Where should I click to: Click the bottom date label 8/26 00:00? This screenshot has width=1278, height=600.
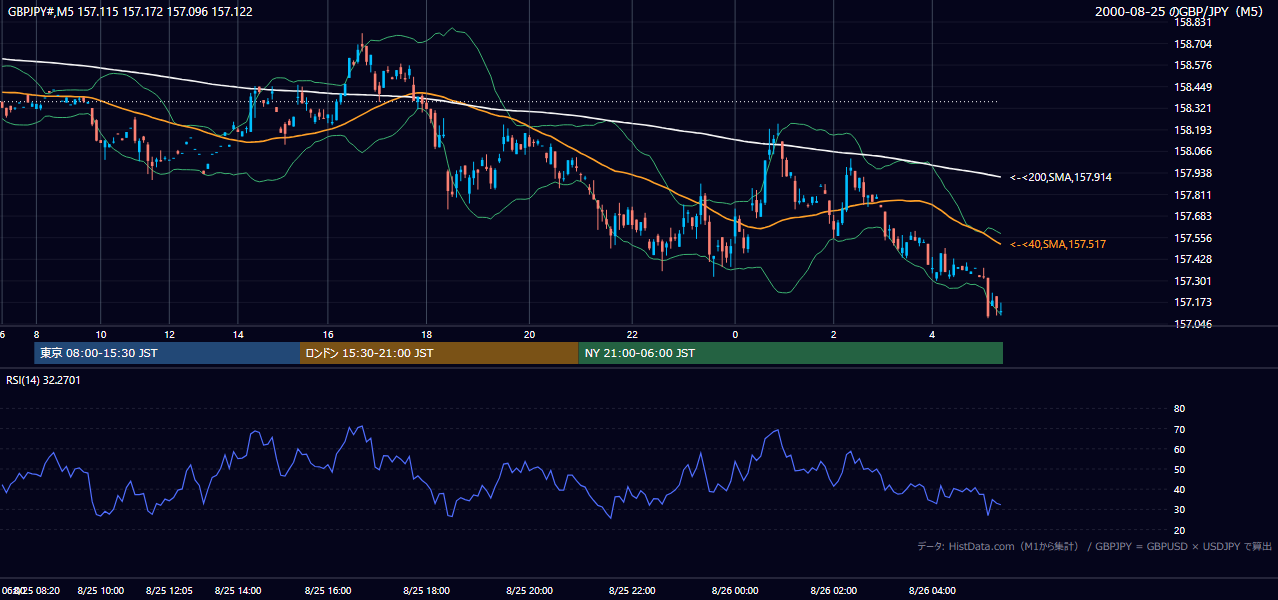pyautogui.click(x=735, y=591)
